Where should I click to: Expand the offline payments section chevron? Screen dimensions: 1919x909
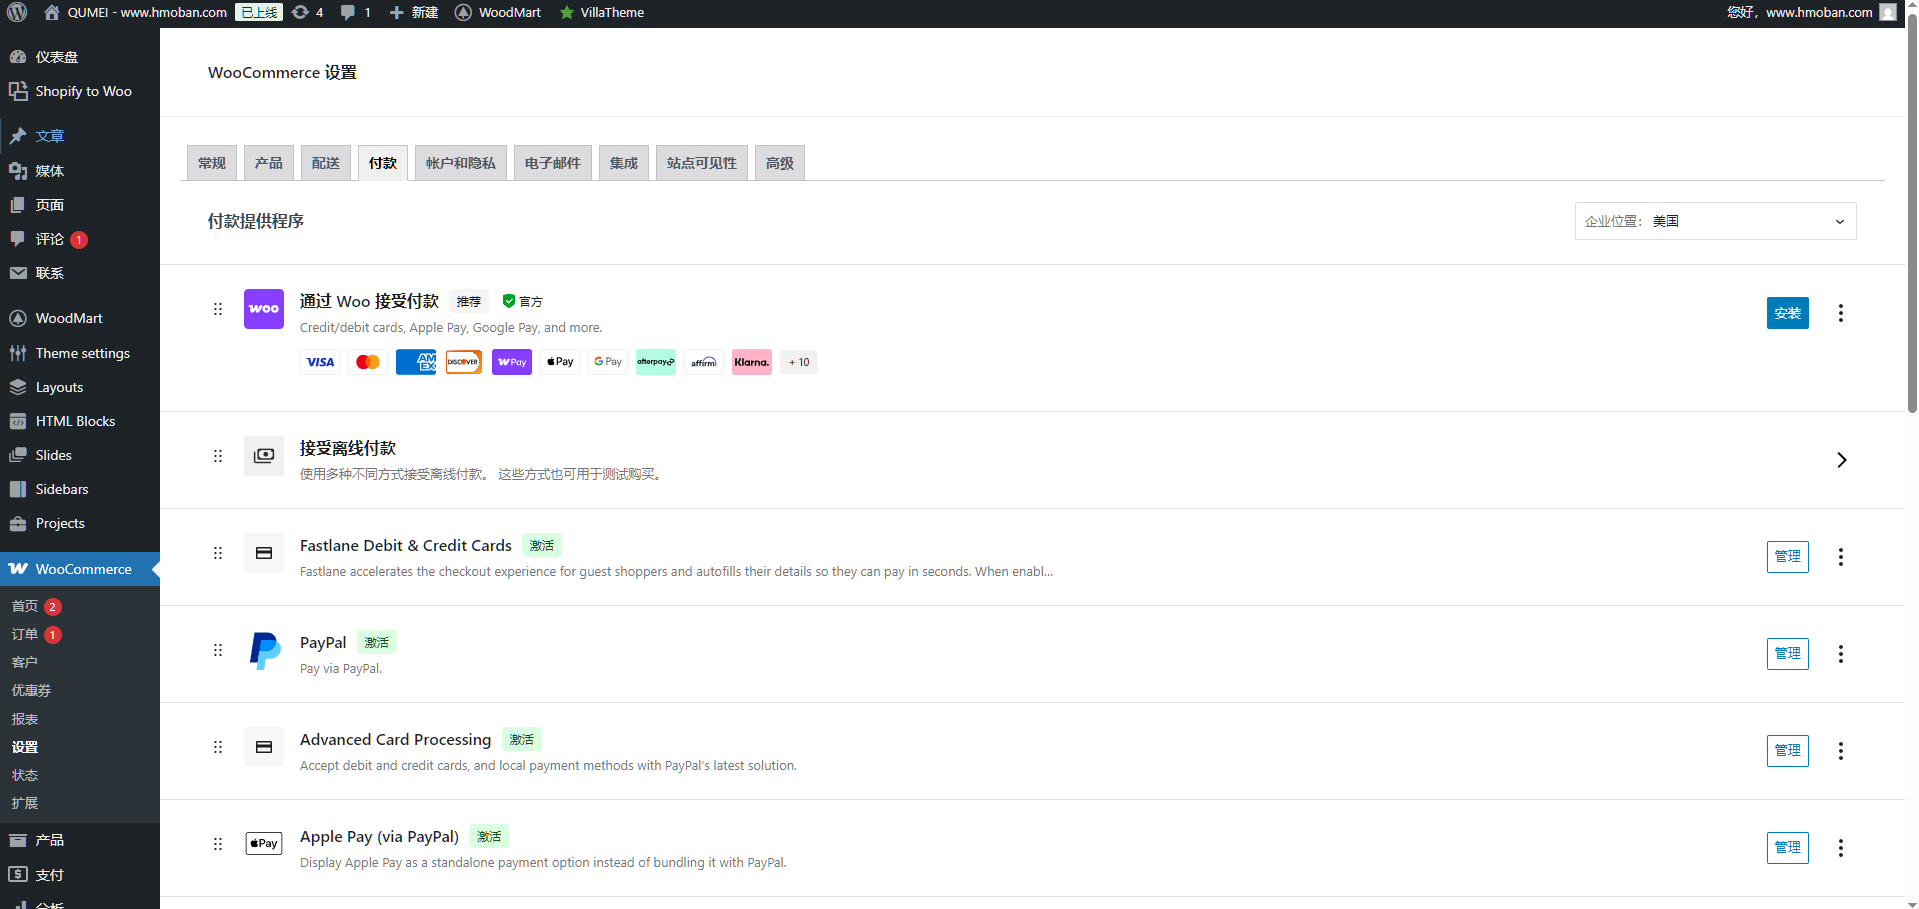click(1841, 460)
